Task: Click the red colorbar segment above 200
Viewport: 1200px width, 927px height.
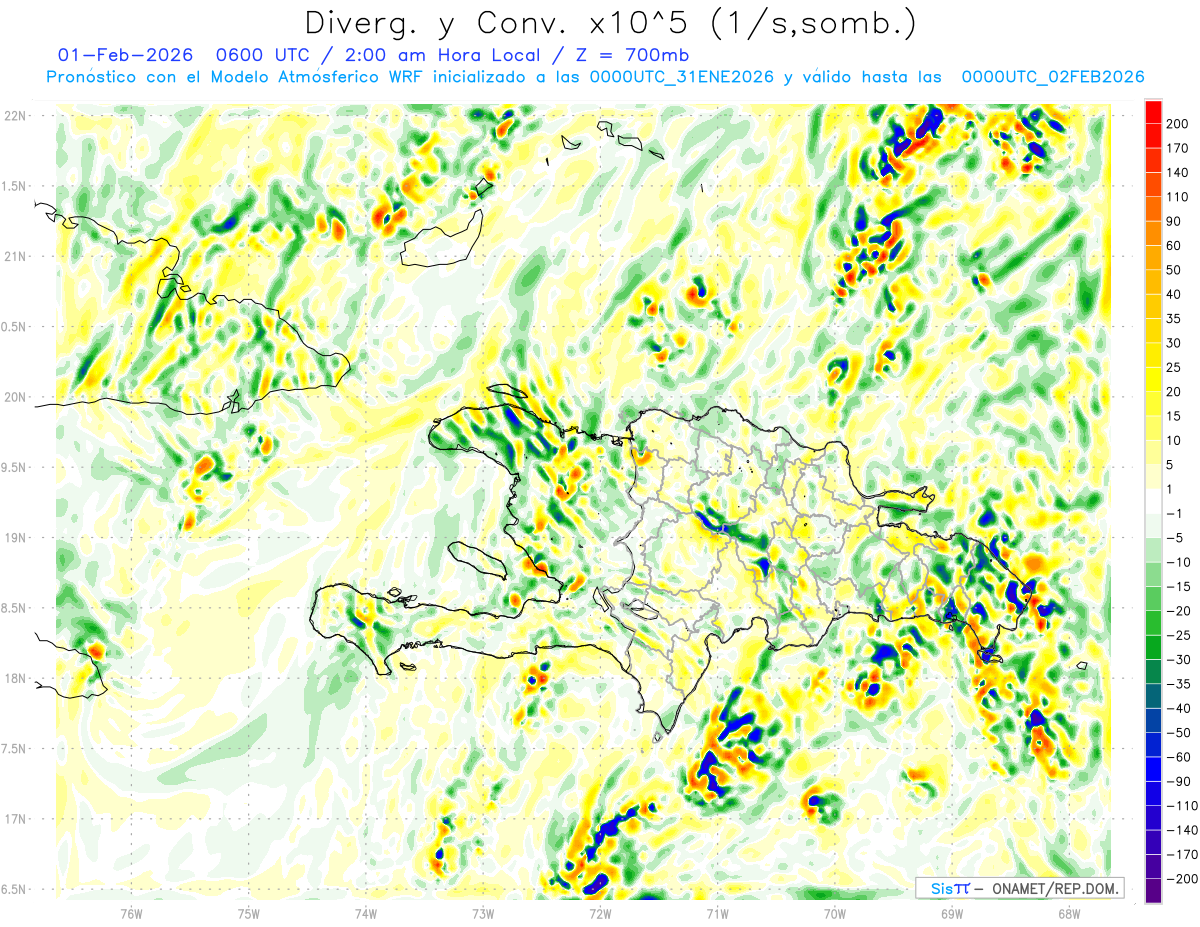Action: click(x=1153, y=112)
